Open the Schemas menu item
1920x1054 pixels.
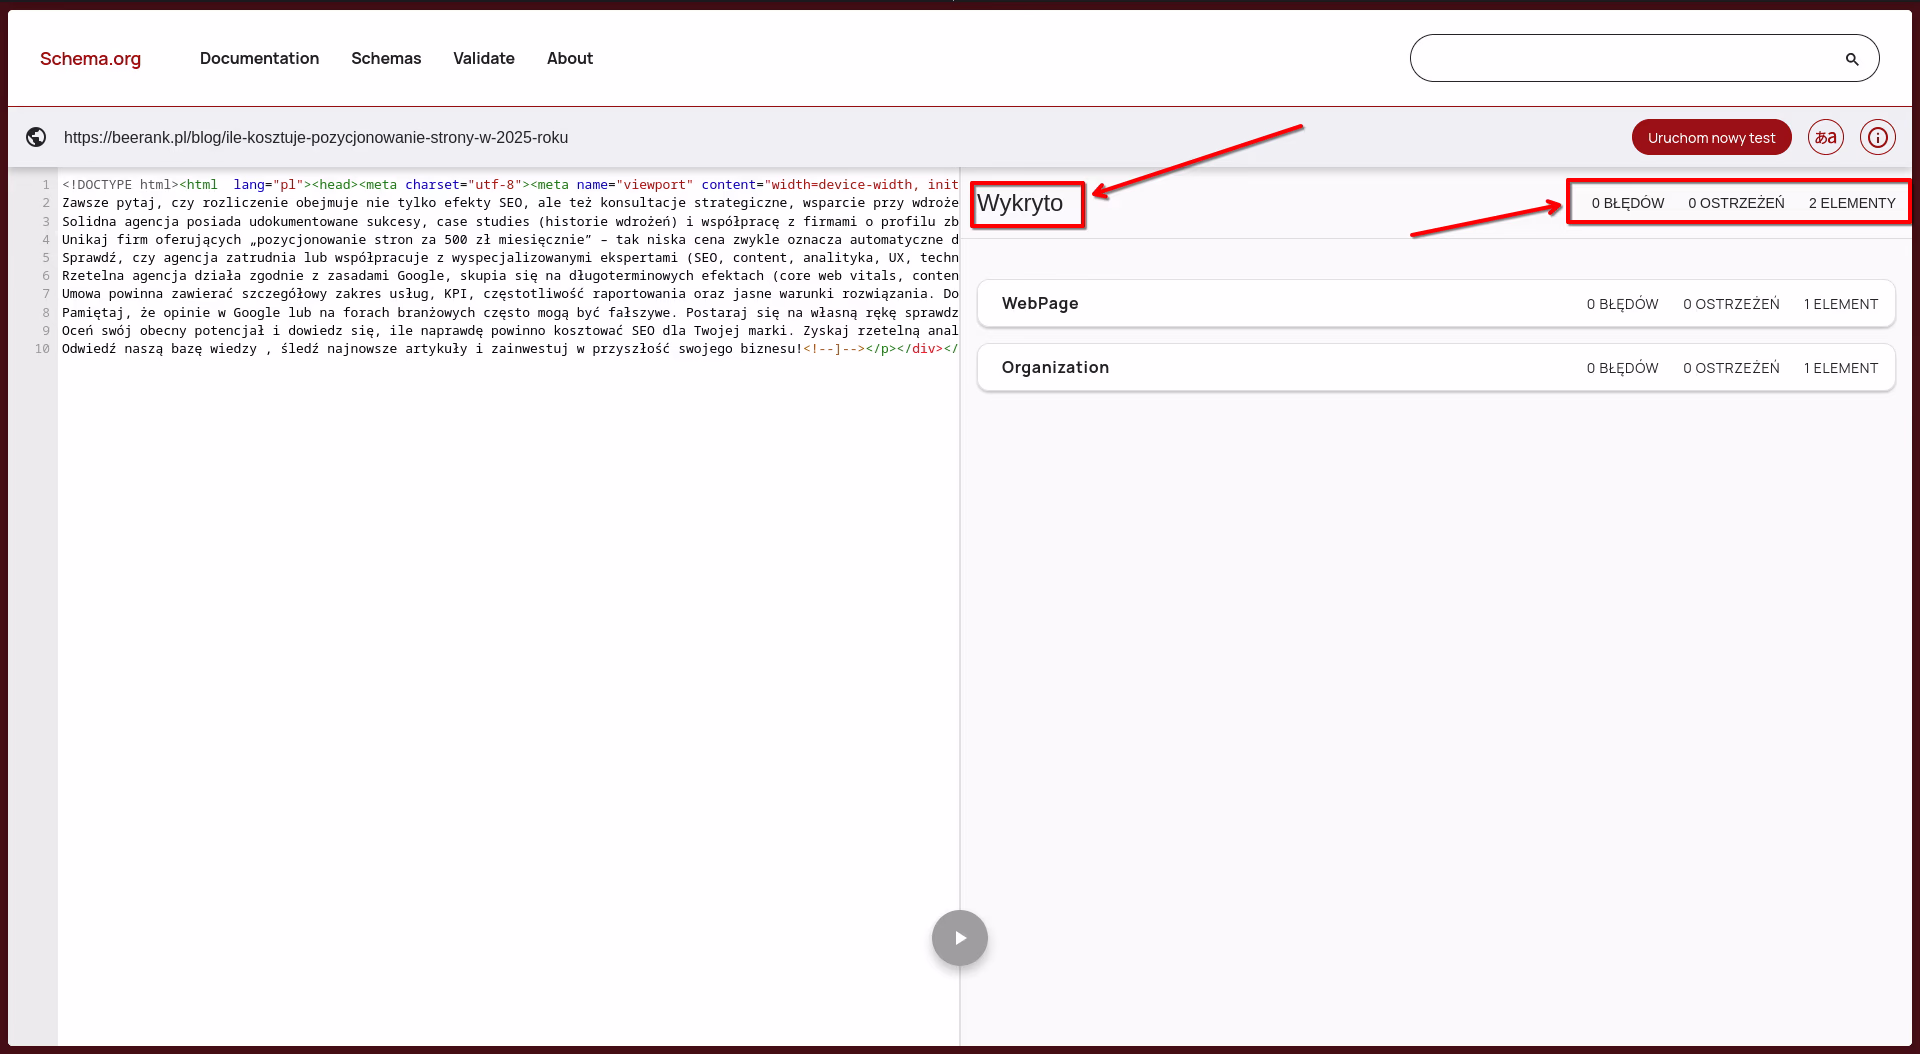(x=386, y=58)
